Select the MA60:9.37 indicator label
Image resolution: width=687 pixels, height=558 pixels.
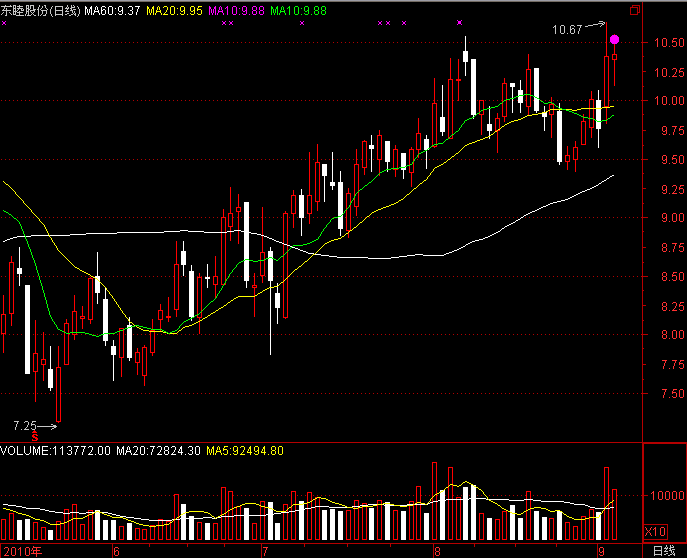pyautogui.click(x=112, y=11)
